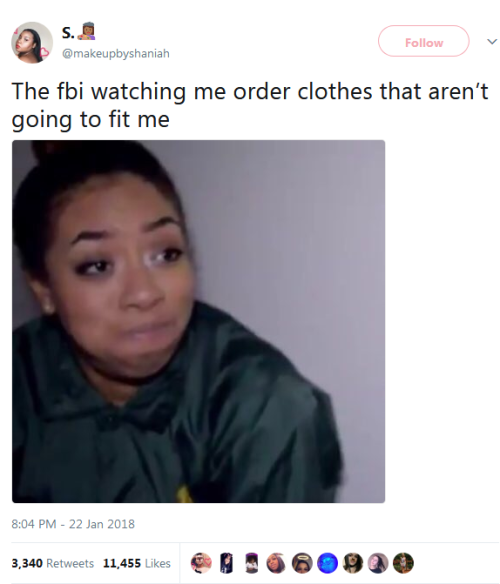Open the @makeupbyshaniah handle link
Screen dimensions: 500x584
pos(115,54)
